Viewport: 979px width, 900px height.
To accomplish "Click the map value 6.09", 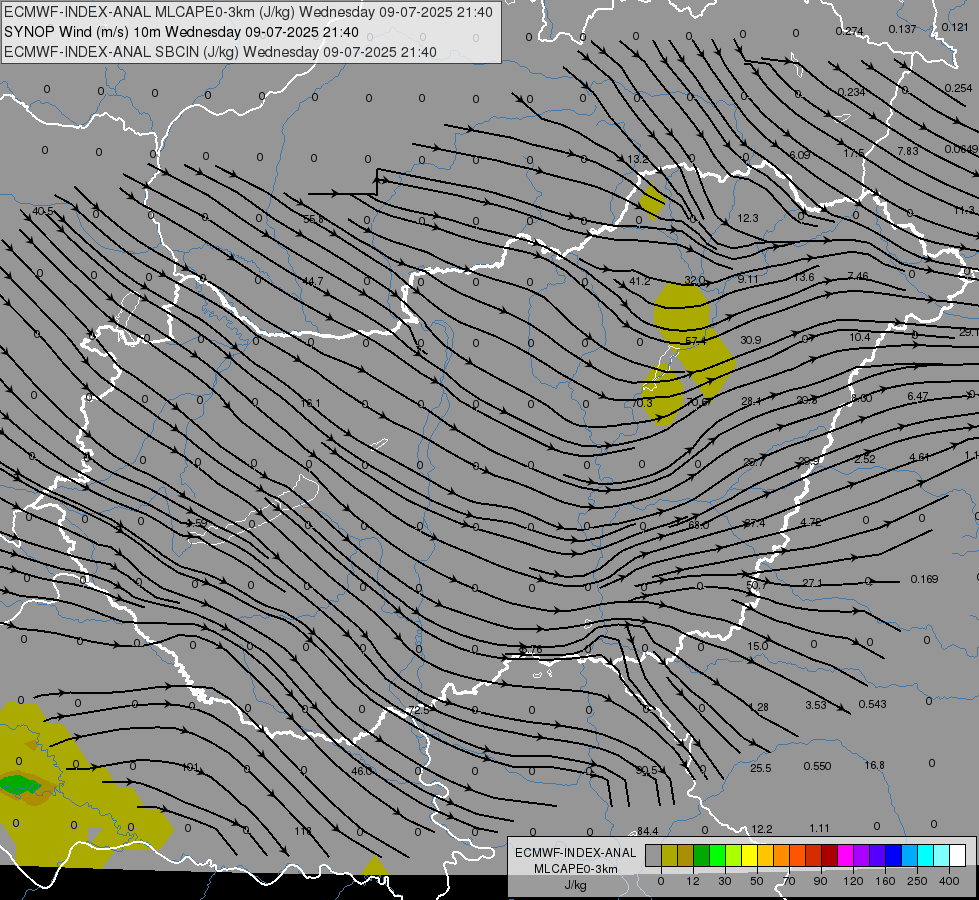I will [800, 155].
